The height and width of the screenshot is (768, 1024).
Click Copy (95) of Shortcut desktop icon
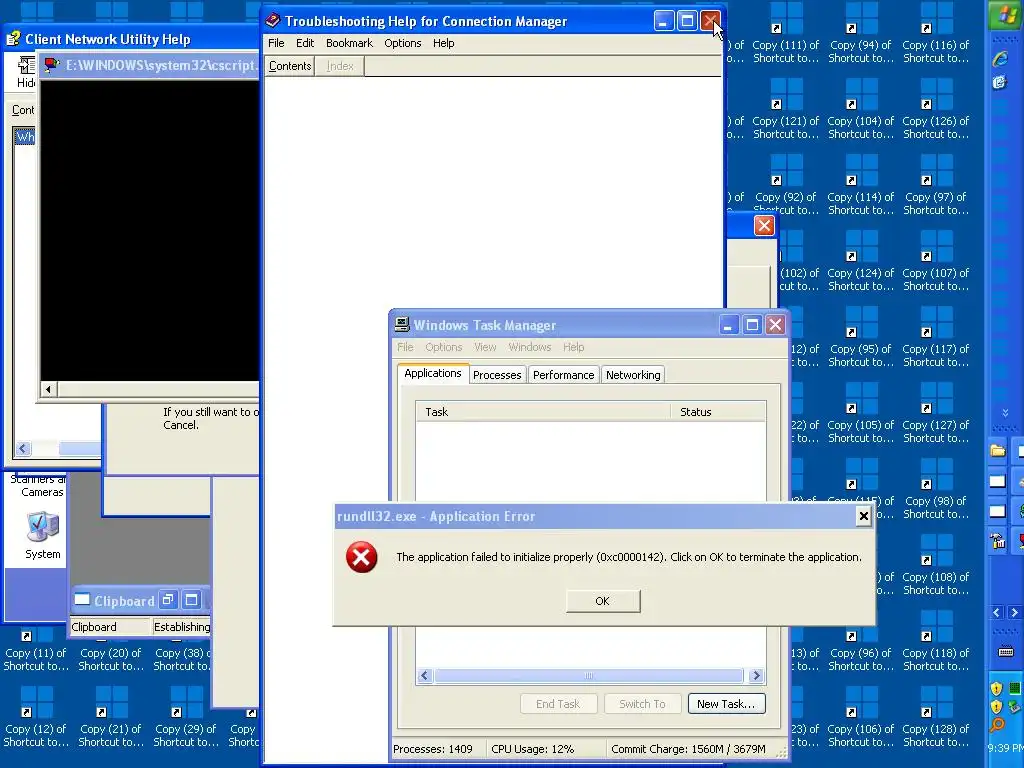861,337
